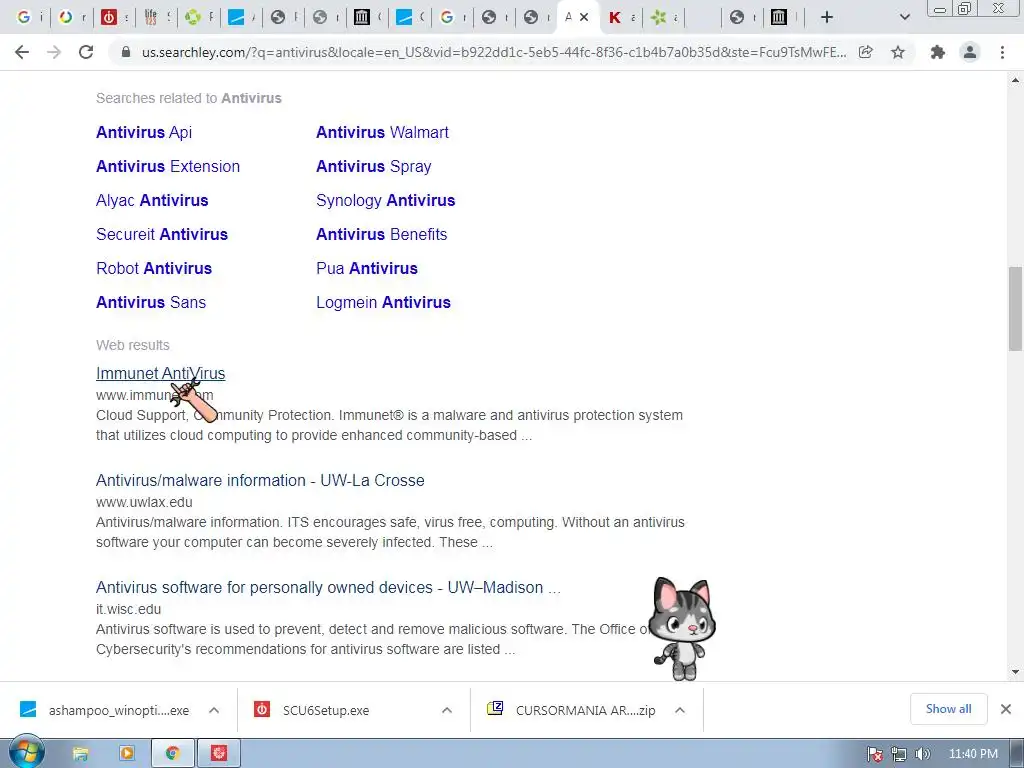The height and width of the screenshot is (768, 1024).
Task: Open a new tab with the plus button
Action: click(827, 17)
